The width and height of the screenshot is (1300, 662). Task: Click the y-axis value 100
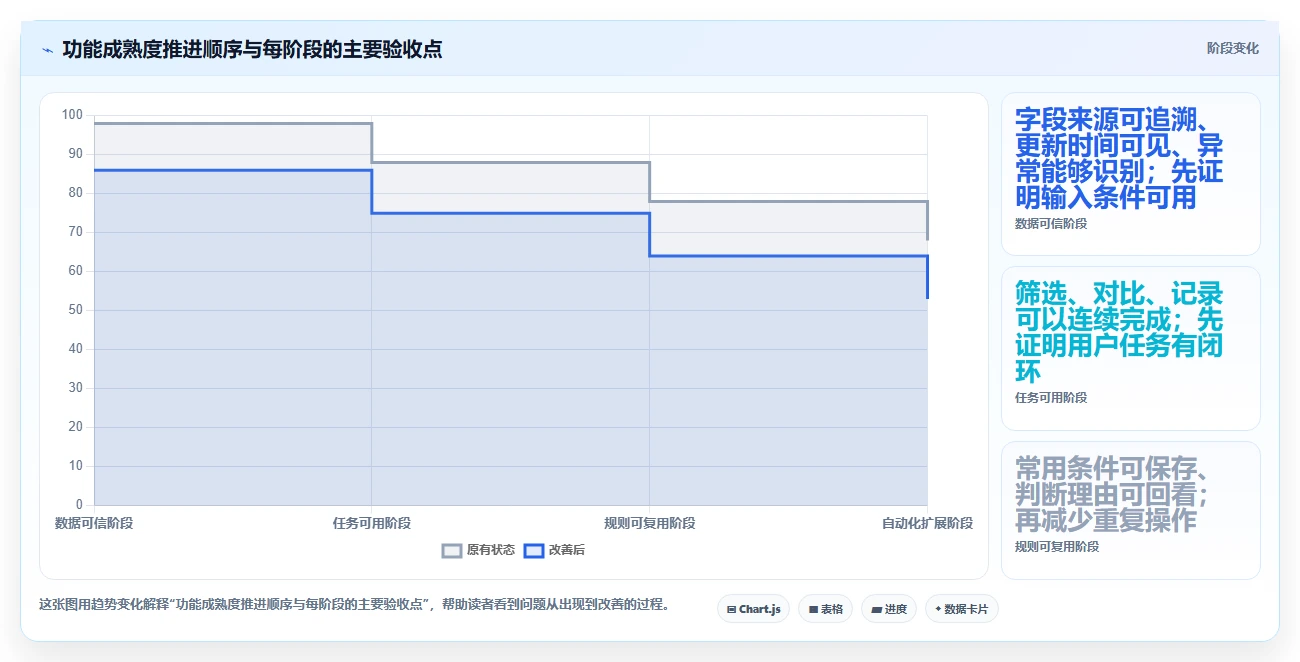[72, 115]
